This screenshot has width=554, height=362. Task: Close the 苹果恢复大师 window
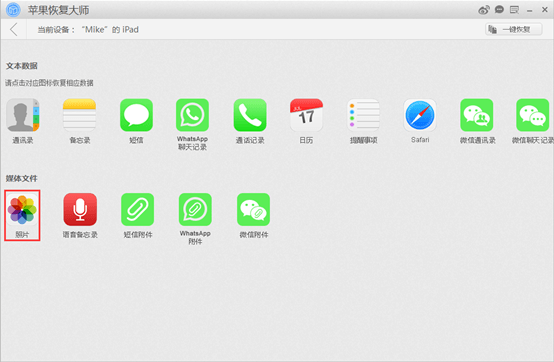click(x=545, y=10)
